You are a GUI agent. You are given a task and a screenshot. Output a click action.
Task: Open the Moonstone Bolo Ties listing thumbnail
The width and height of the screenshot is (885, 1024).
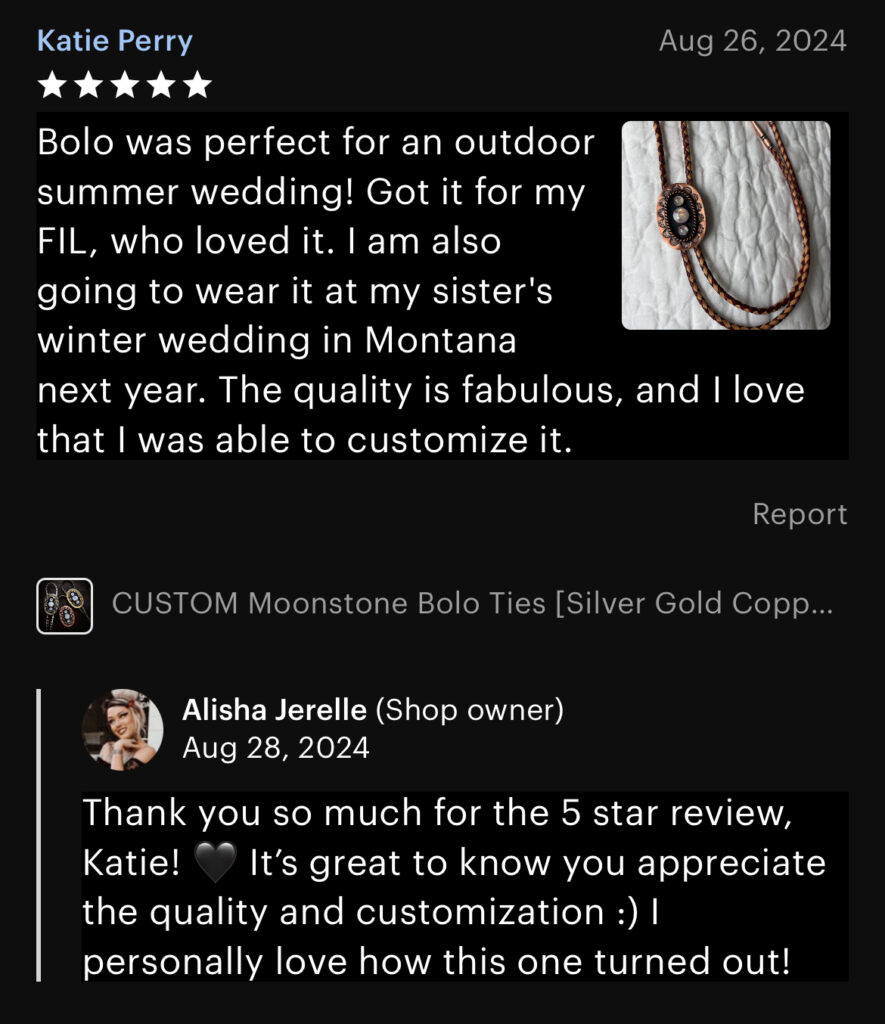[65, 606]
